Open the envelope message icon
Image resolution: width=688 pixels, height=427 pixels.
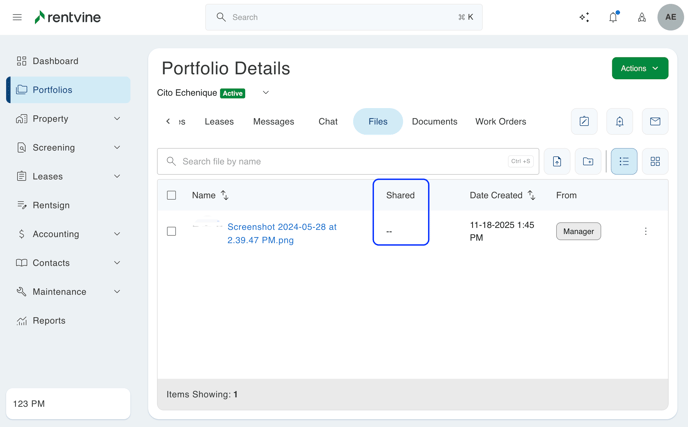tap(655, 121)
